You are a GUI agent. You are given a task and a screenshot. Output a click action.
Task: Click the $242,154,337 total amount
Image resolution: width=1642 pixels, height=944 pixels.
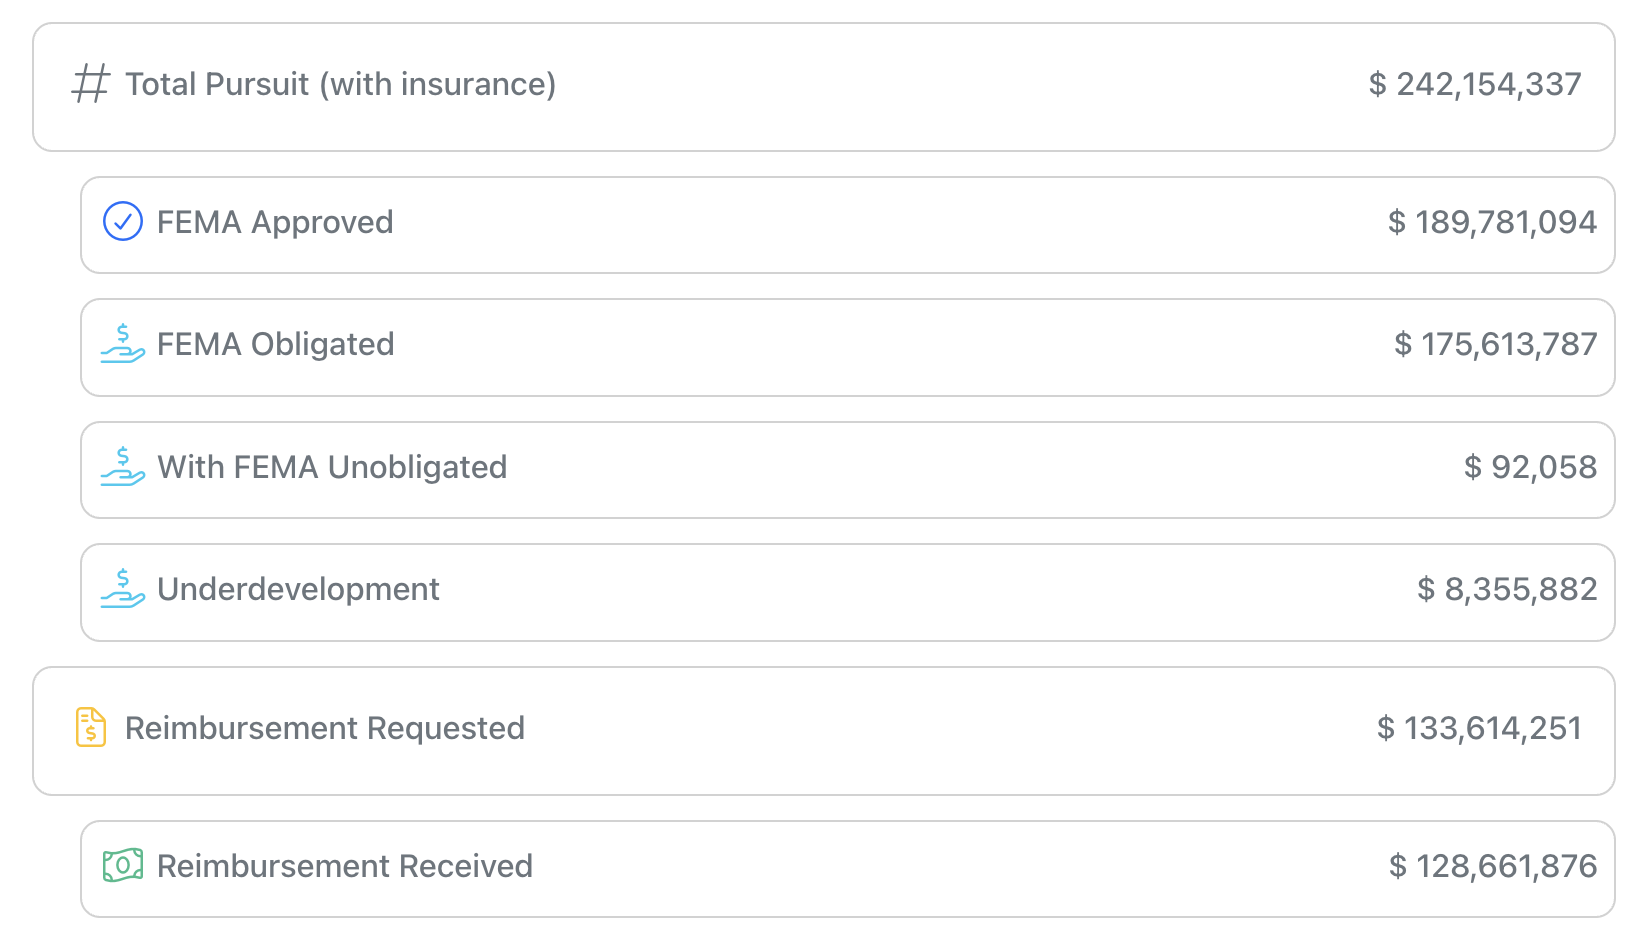click(1476, 84)
